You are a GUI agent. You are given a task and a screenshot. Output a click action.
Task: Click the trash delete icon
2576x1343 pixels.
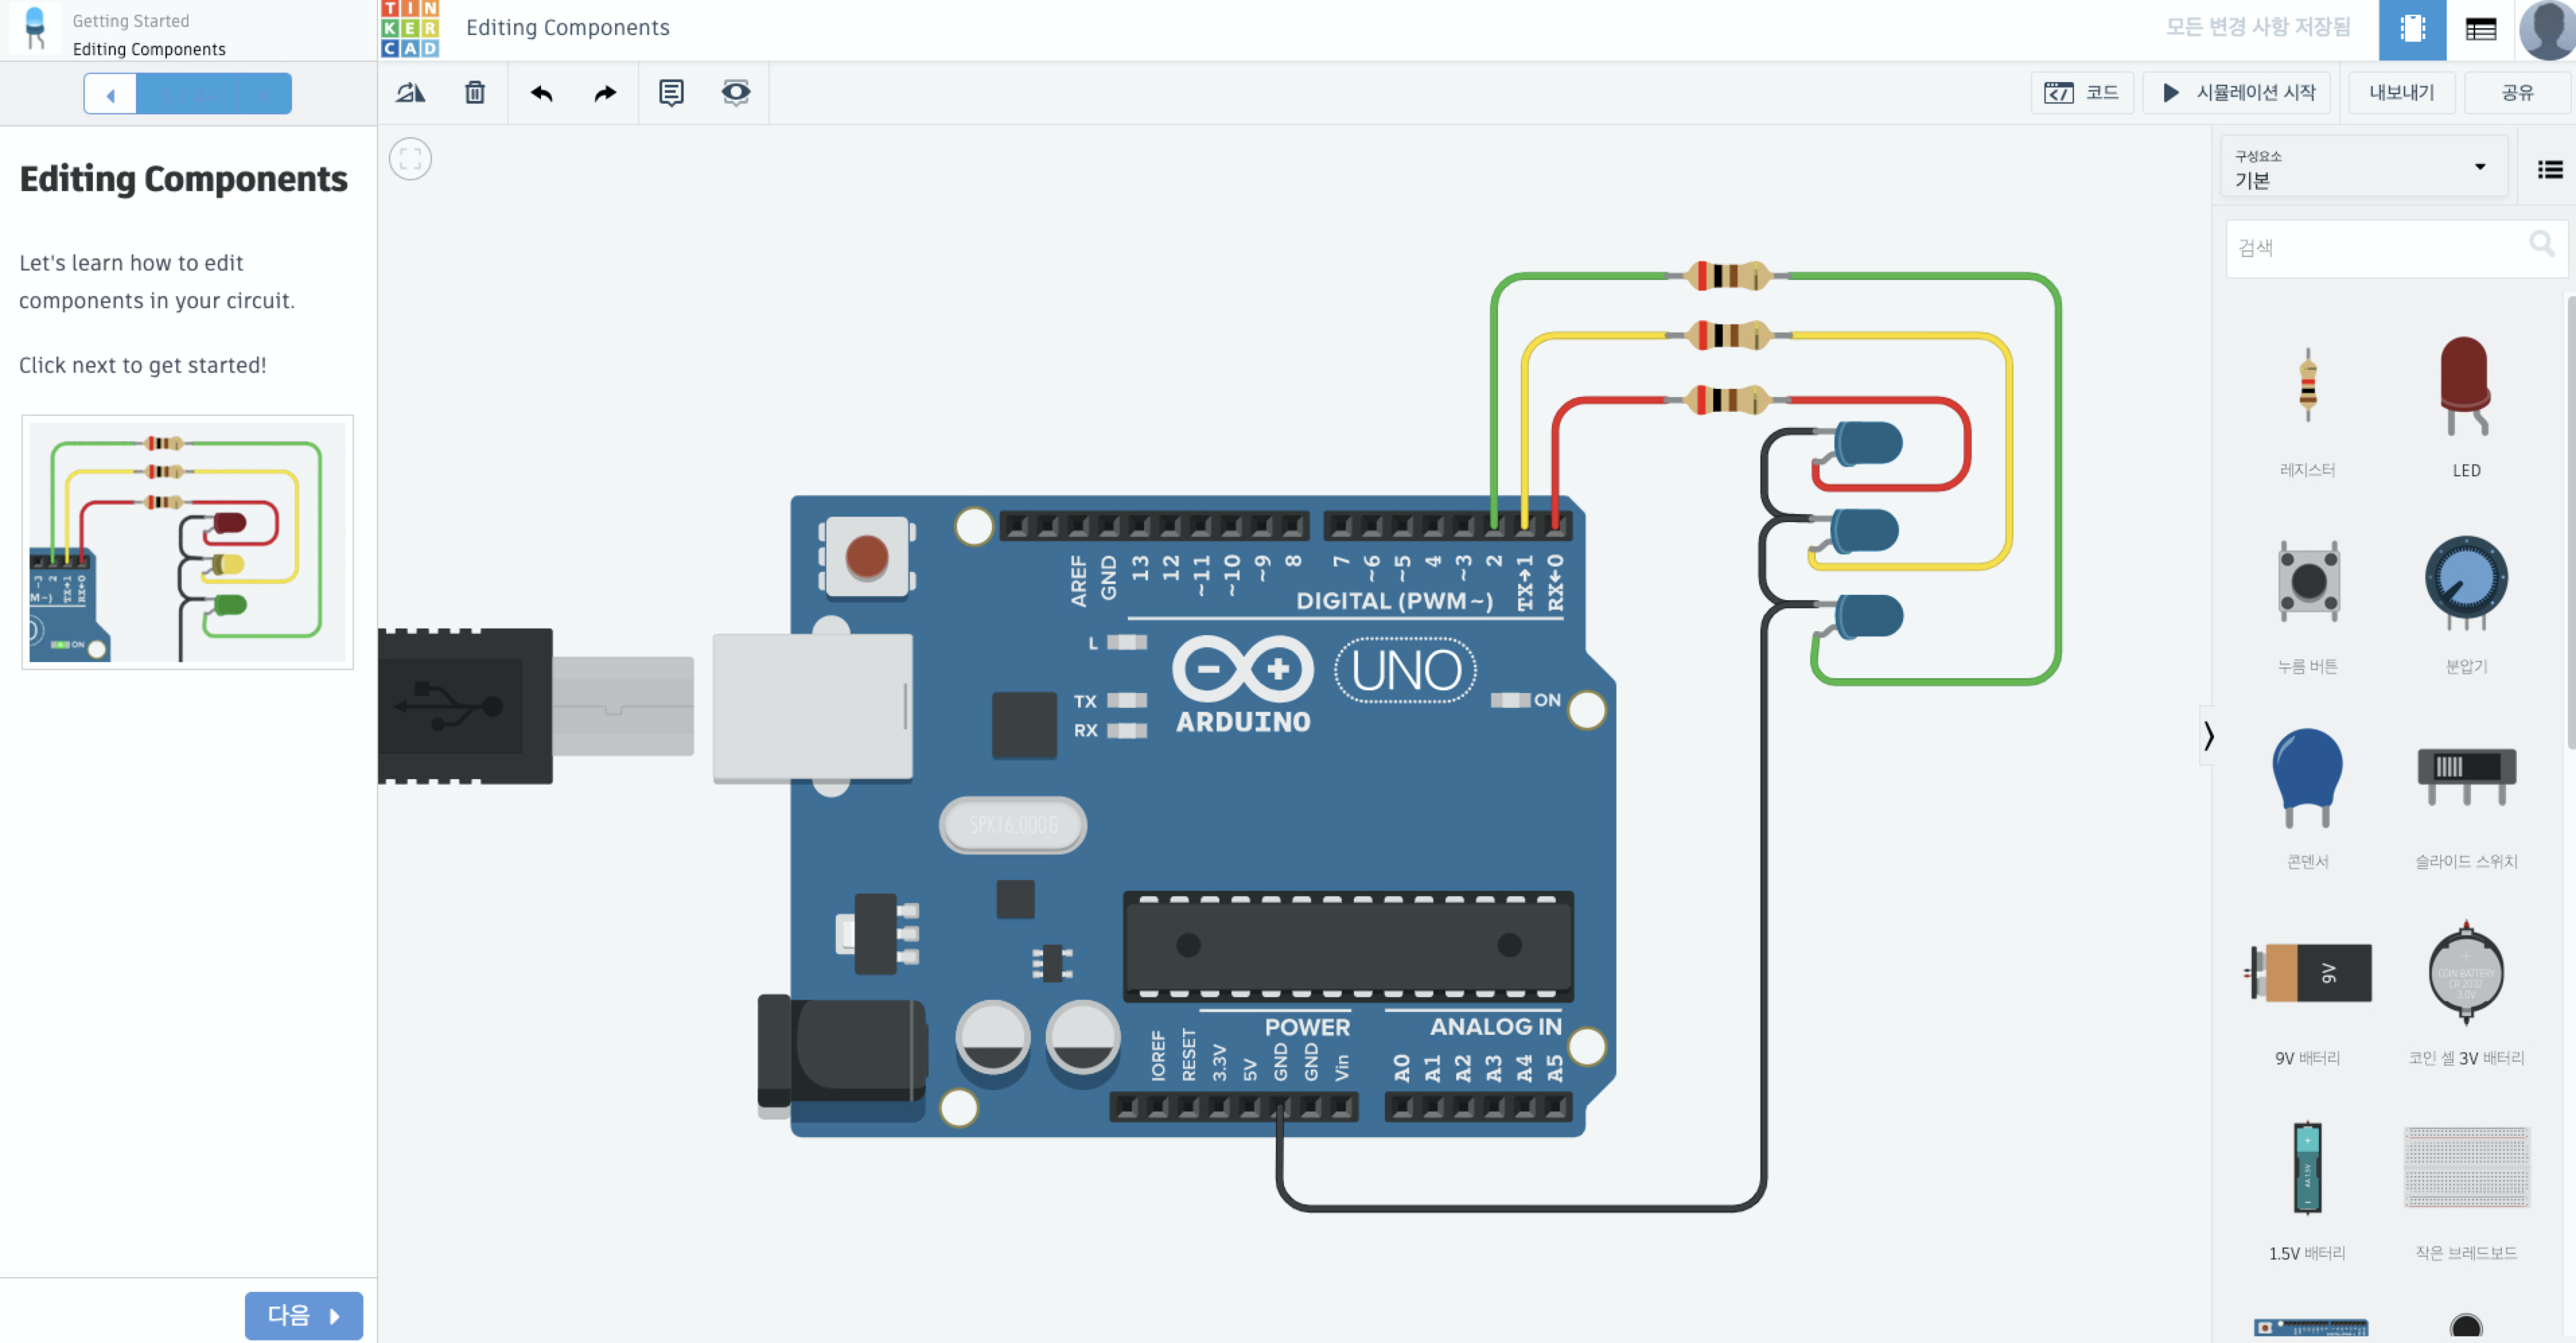[x=475, y=93]
